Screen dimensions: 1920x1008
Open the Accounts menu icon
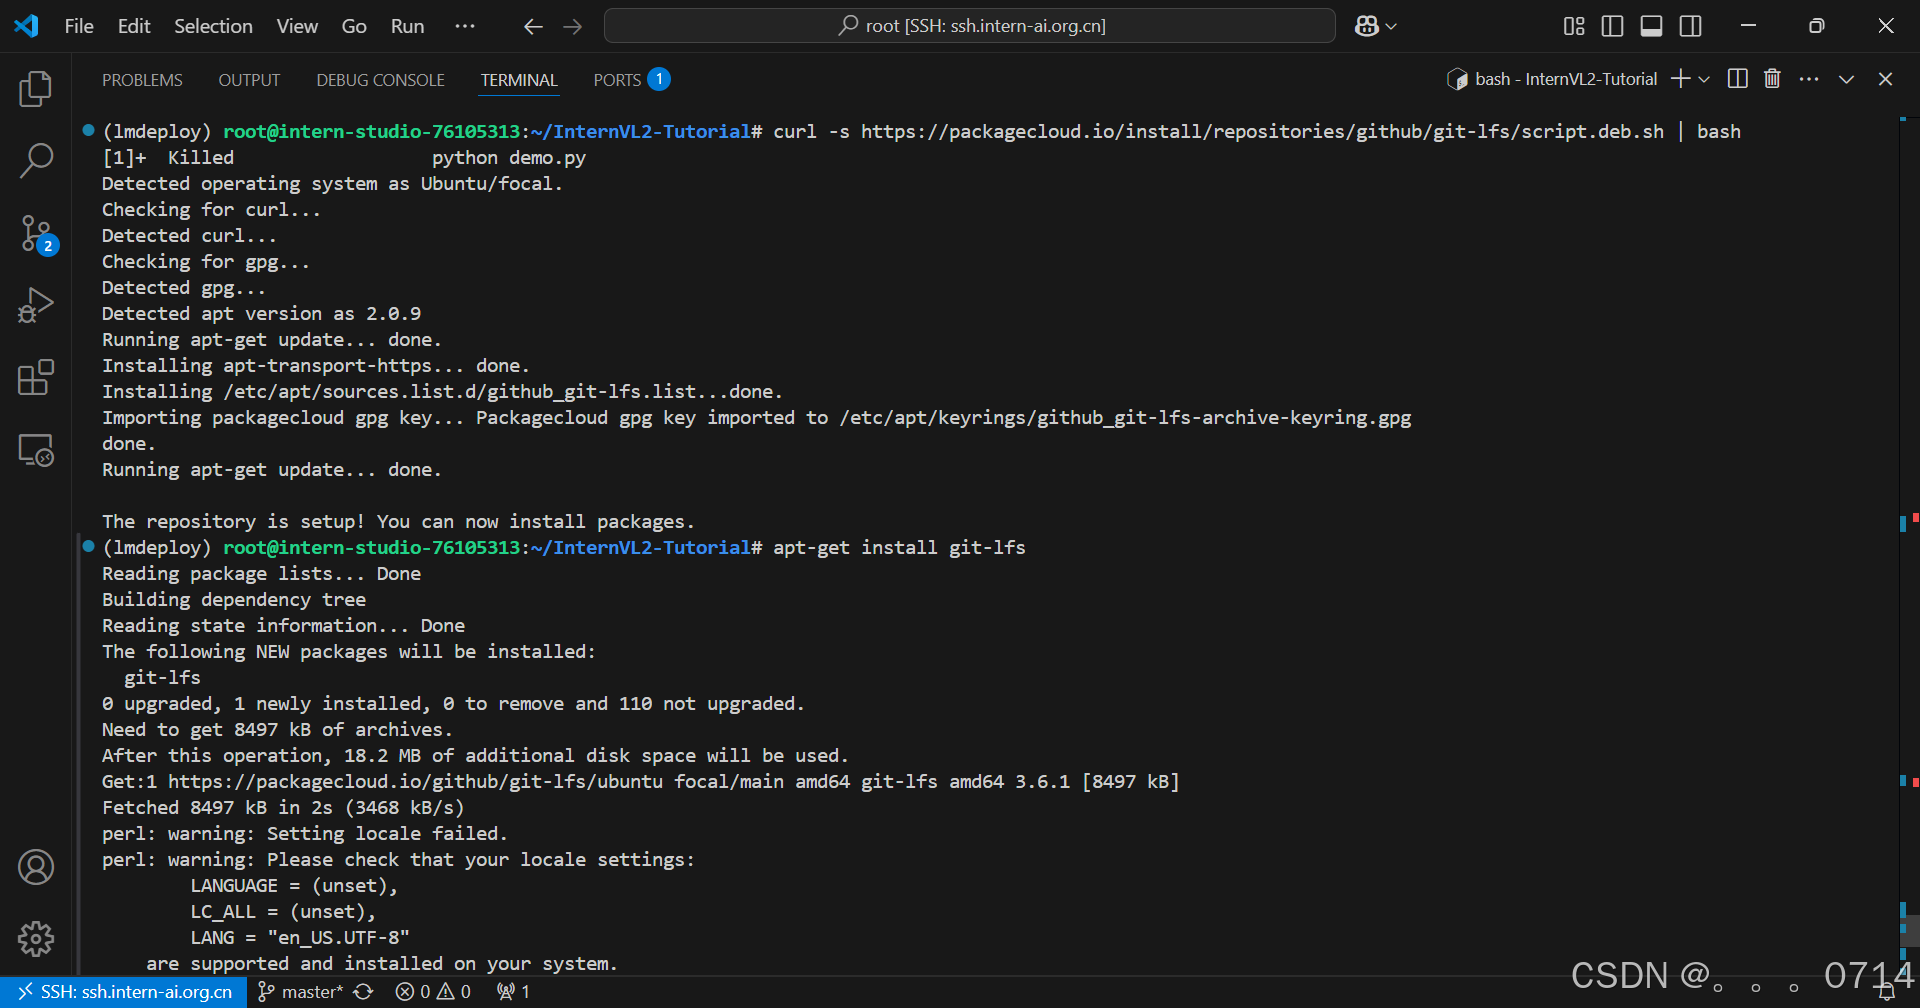36,867
